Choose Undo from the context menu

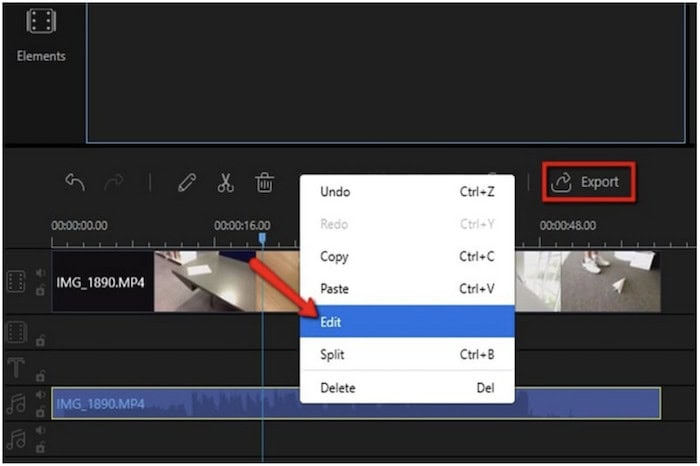(407, 192)
